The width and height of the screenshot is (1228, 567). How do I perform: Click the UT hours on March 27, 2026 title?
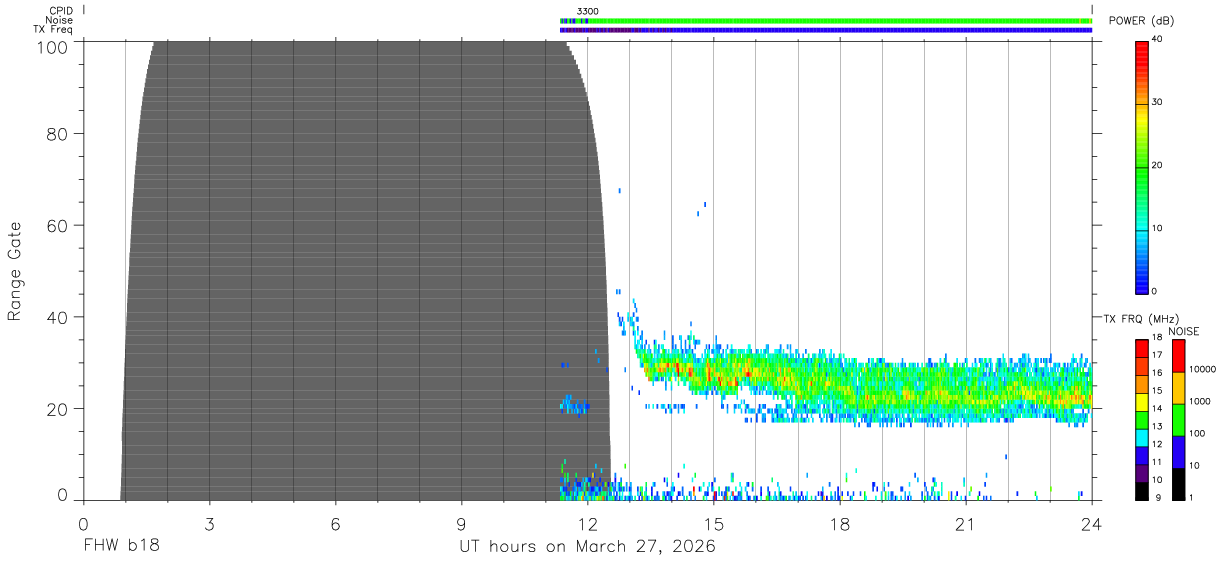587,547
